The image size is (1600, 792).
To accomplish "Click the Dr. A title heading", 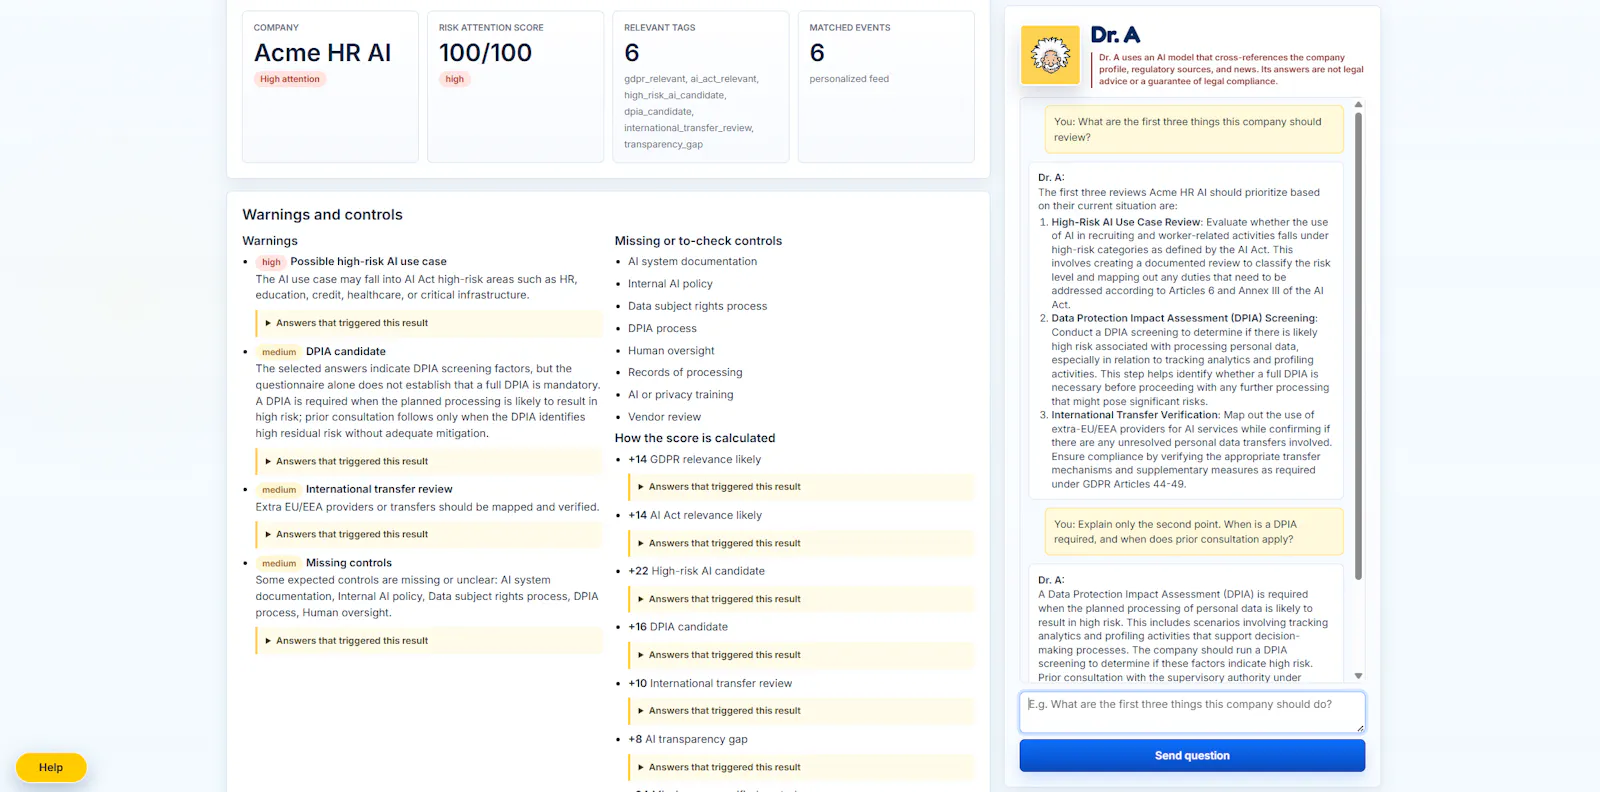I will pos(1115,35).
